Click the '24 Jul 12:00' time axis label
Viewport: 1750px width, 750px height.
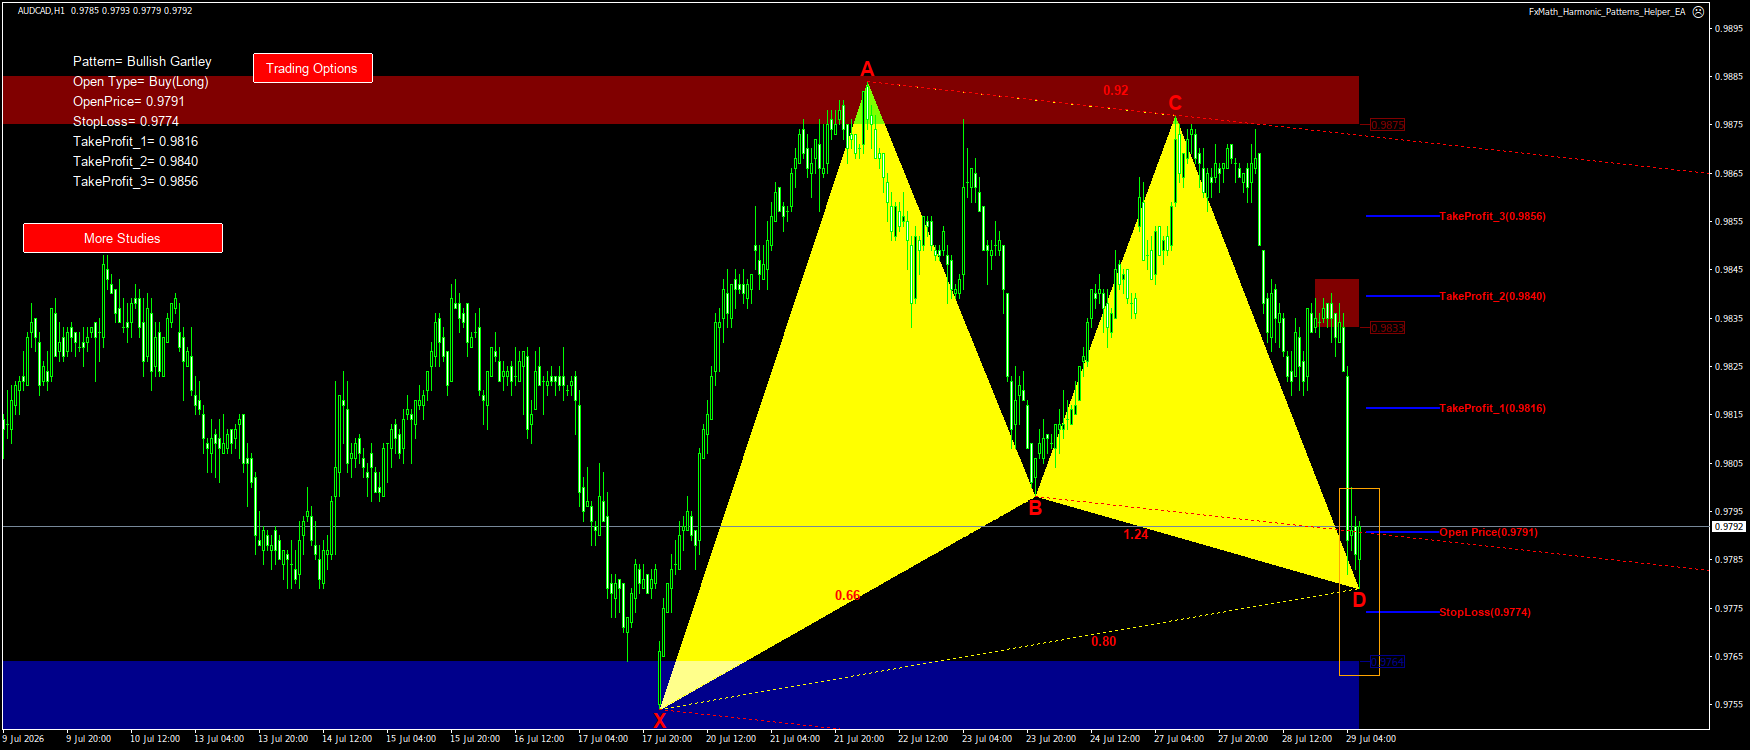[1115, 739]
